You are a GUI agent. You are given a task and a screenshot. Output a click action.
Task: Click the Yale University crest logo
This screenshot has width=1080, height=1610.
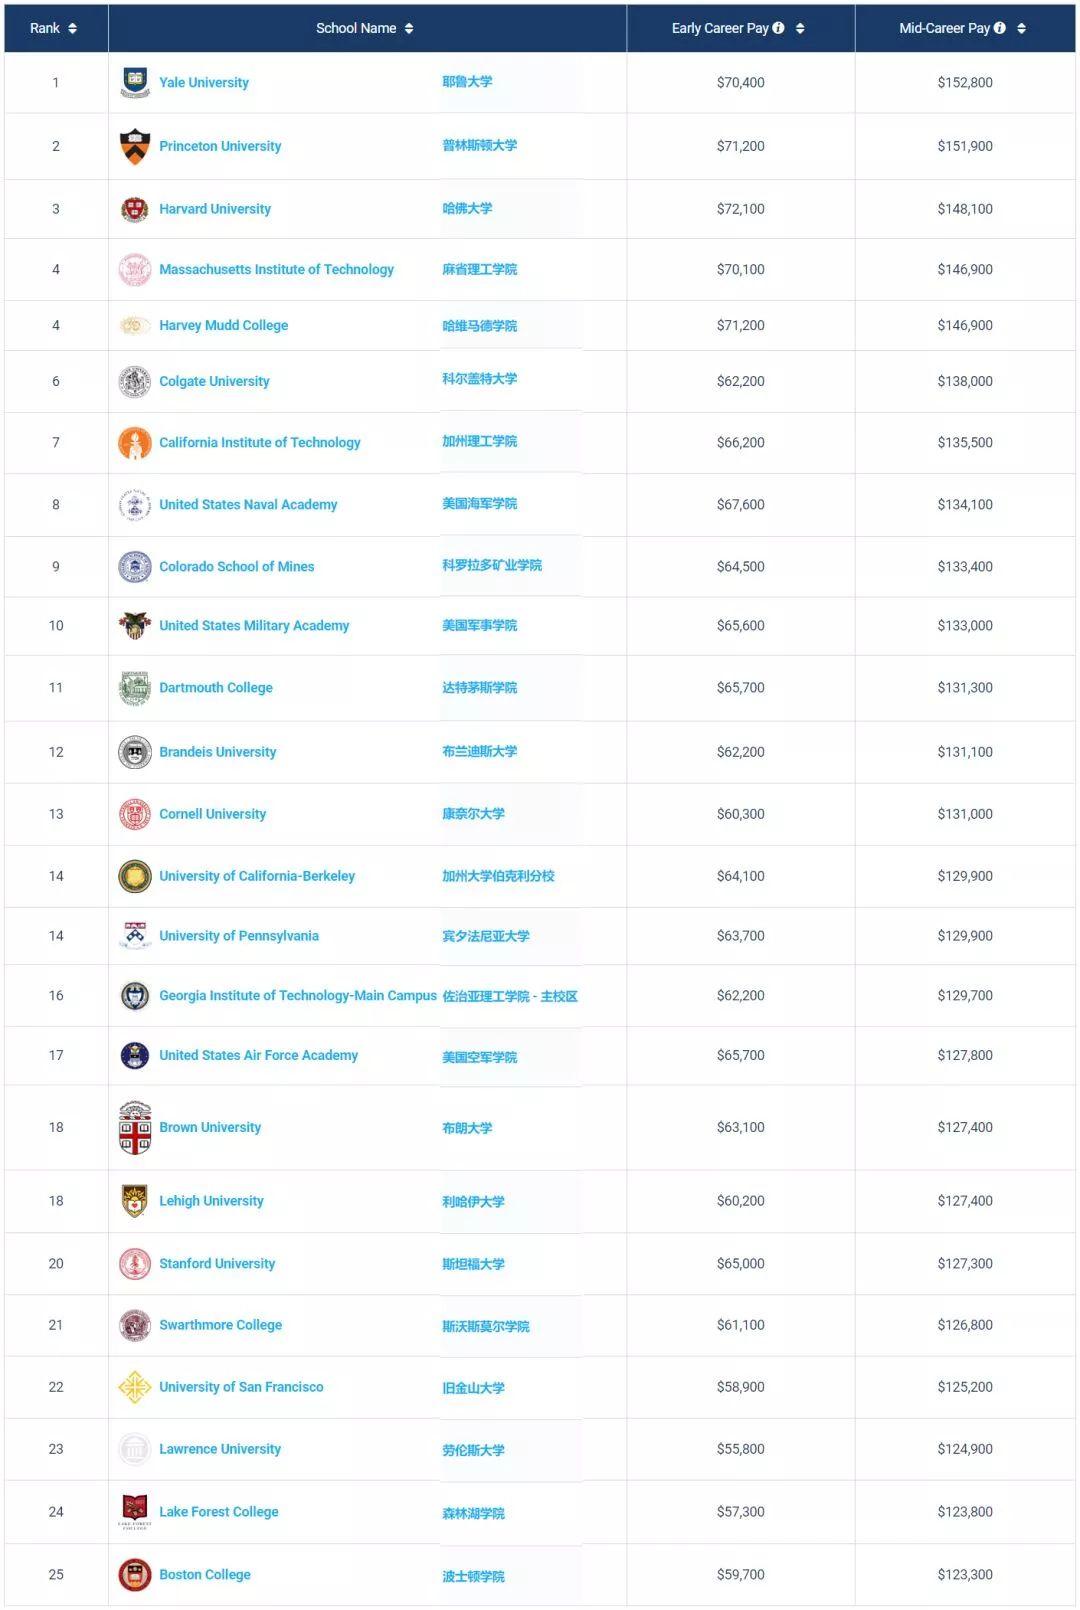pyautogui.click(x=135, y=82)
